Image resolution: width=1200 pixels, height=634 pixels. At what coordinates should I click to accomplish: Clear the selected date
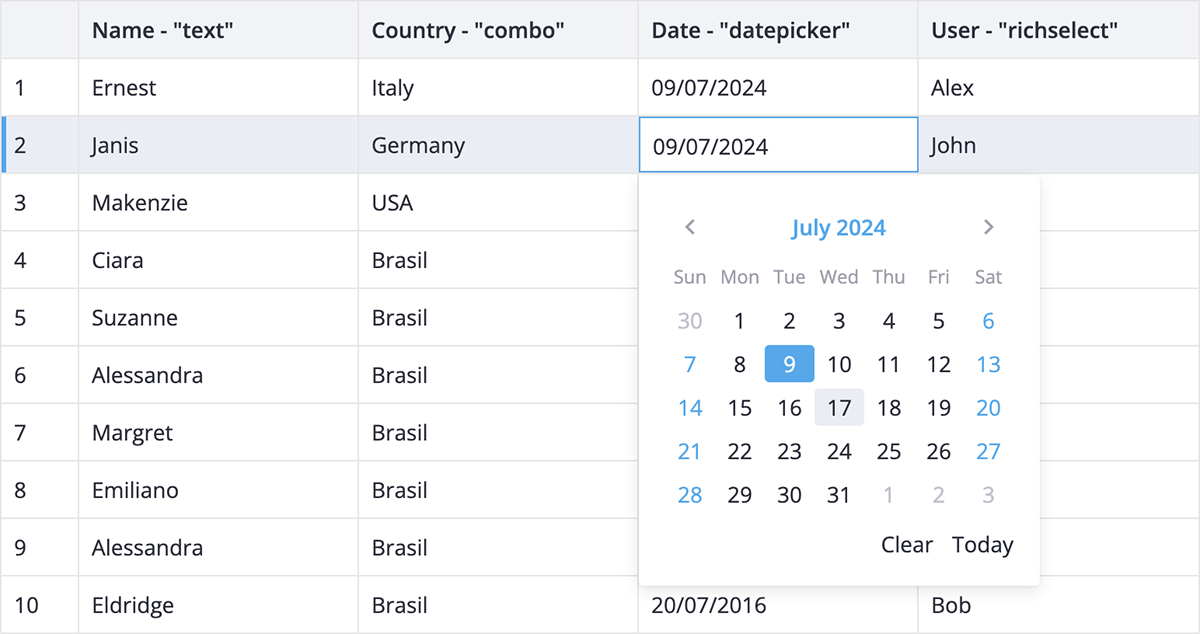click(906, 545)
